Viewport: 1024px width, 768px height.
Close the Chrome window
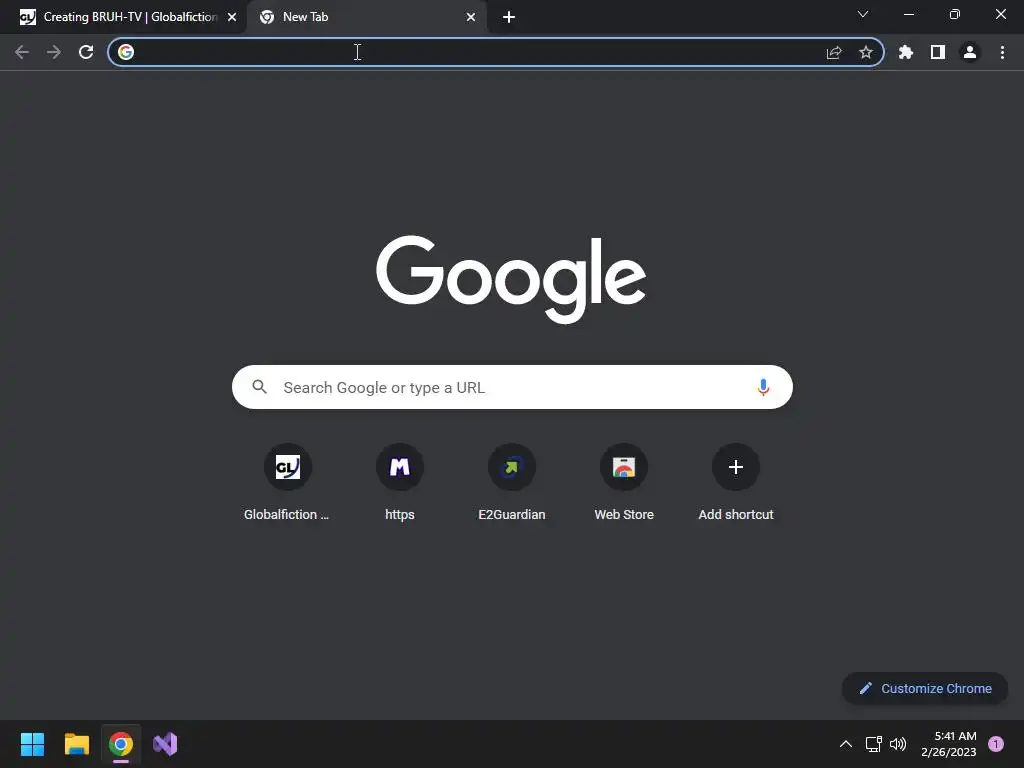[x=1000, y=14]
